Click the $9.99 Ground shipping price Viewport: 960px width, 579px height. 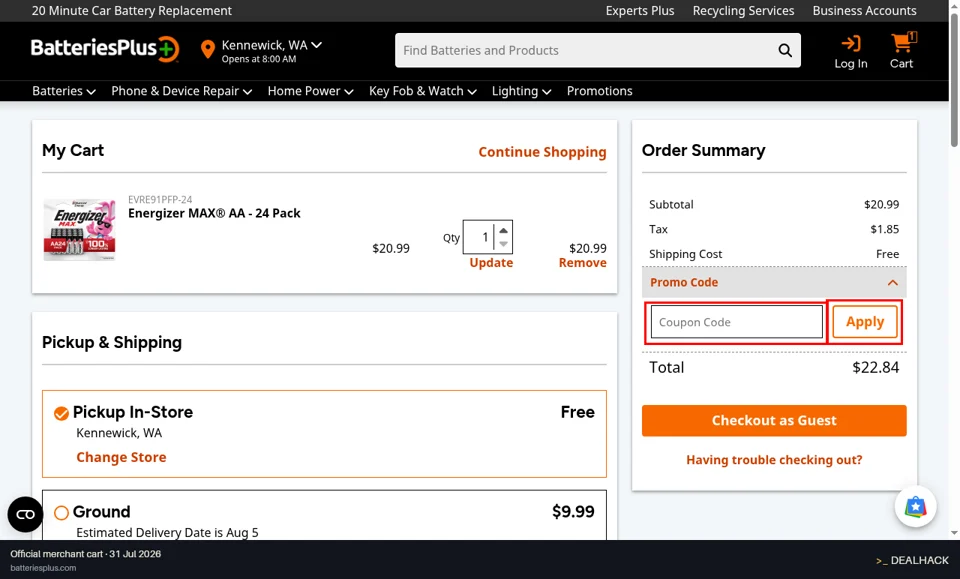573,511
